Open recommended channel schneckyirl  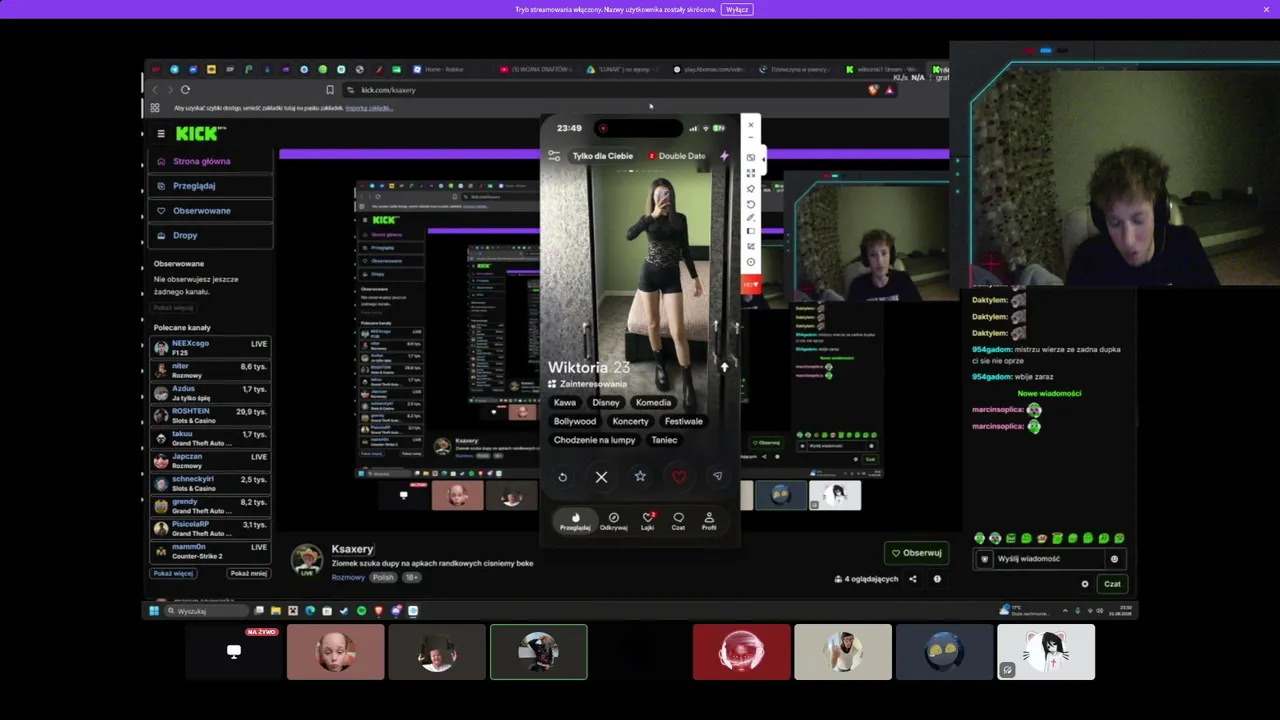click(210, 483)
